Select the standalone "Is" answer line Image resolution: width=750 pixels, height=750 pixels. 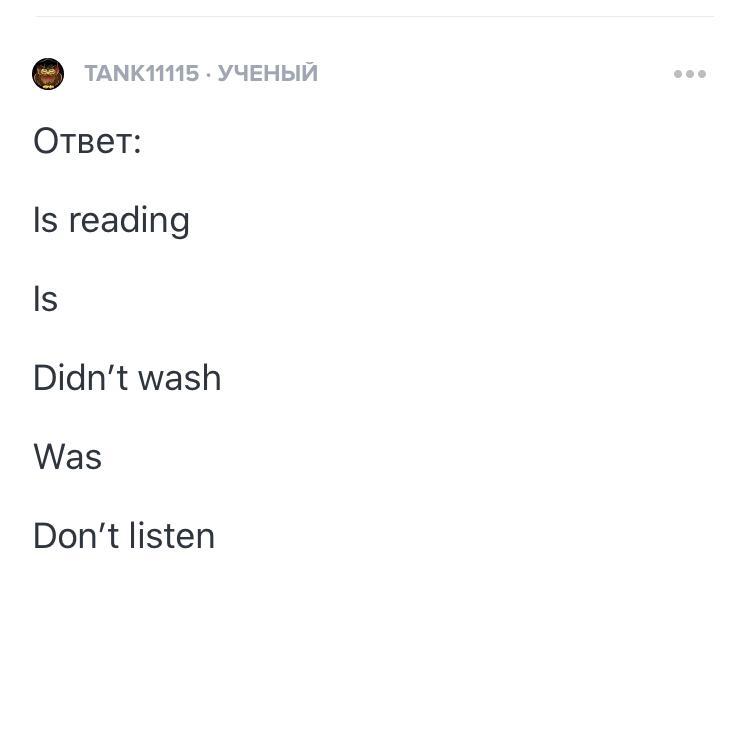(46, 299)
